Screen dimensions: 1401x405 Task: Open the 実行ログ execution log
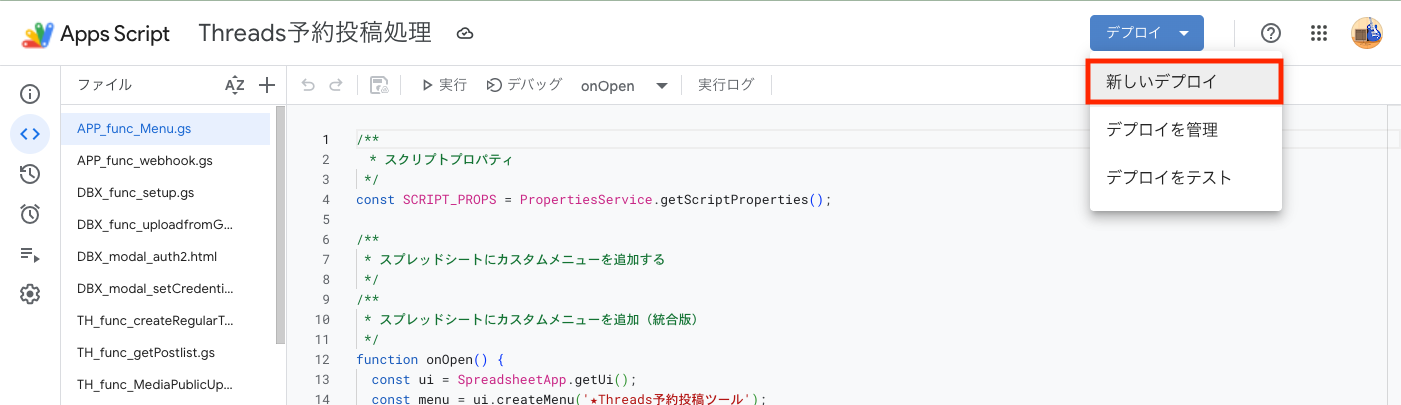(726, 86)
